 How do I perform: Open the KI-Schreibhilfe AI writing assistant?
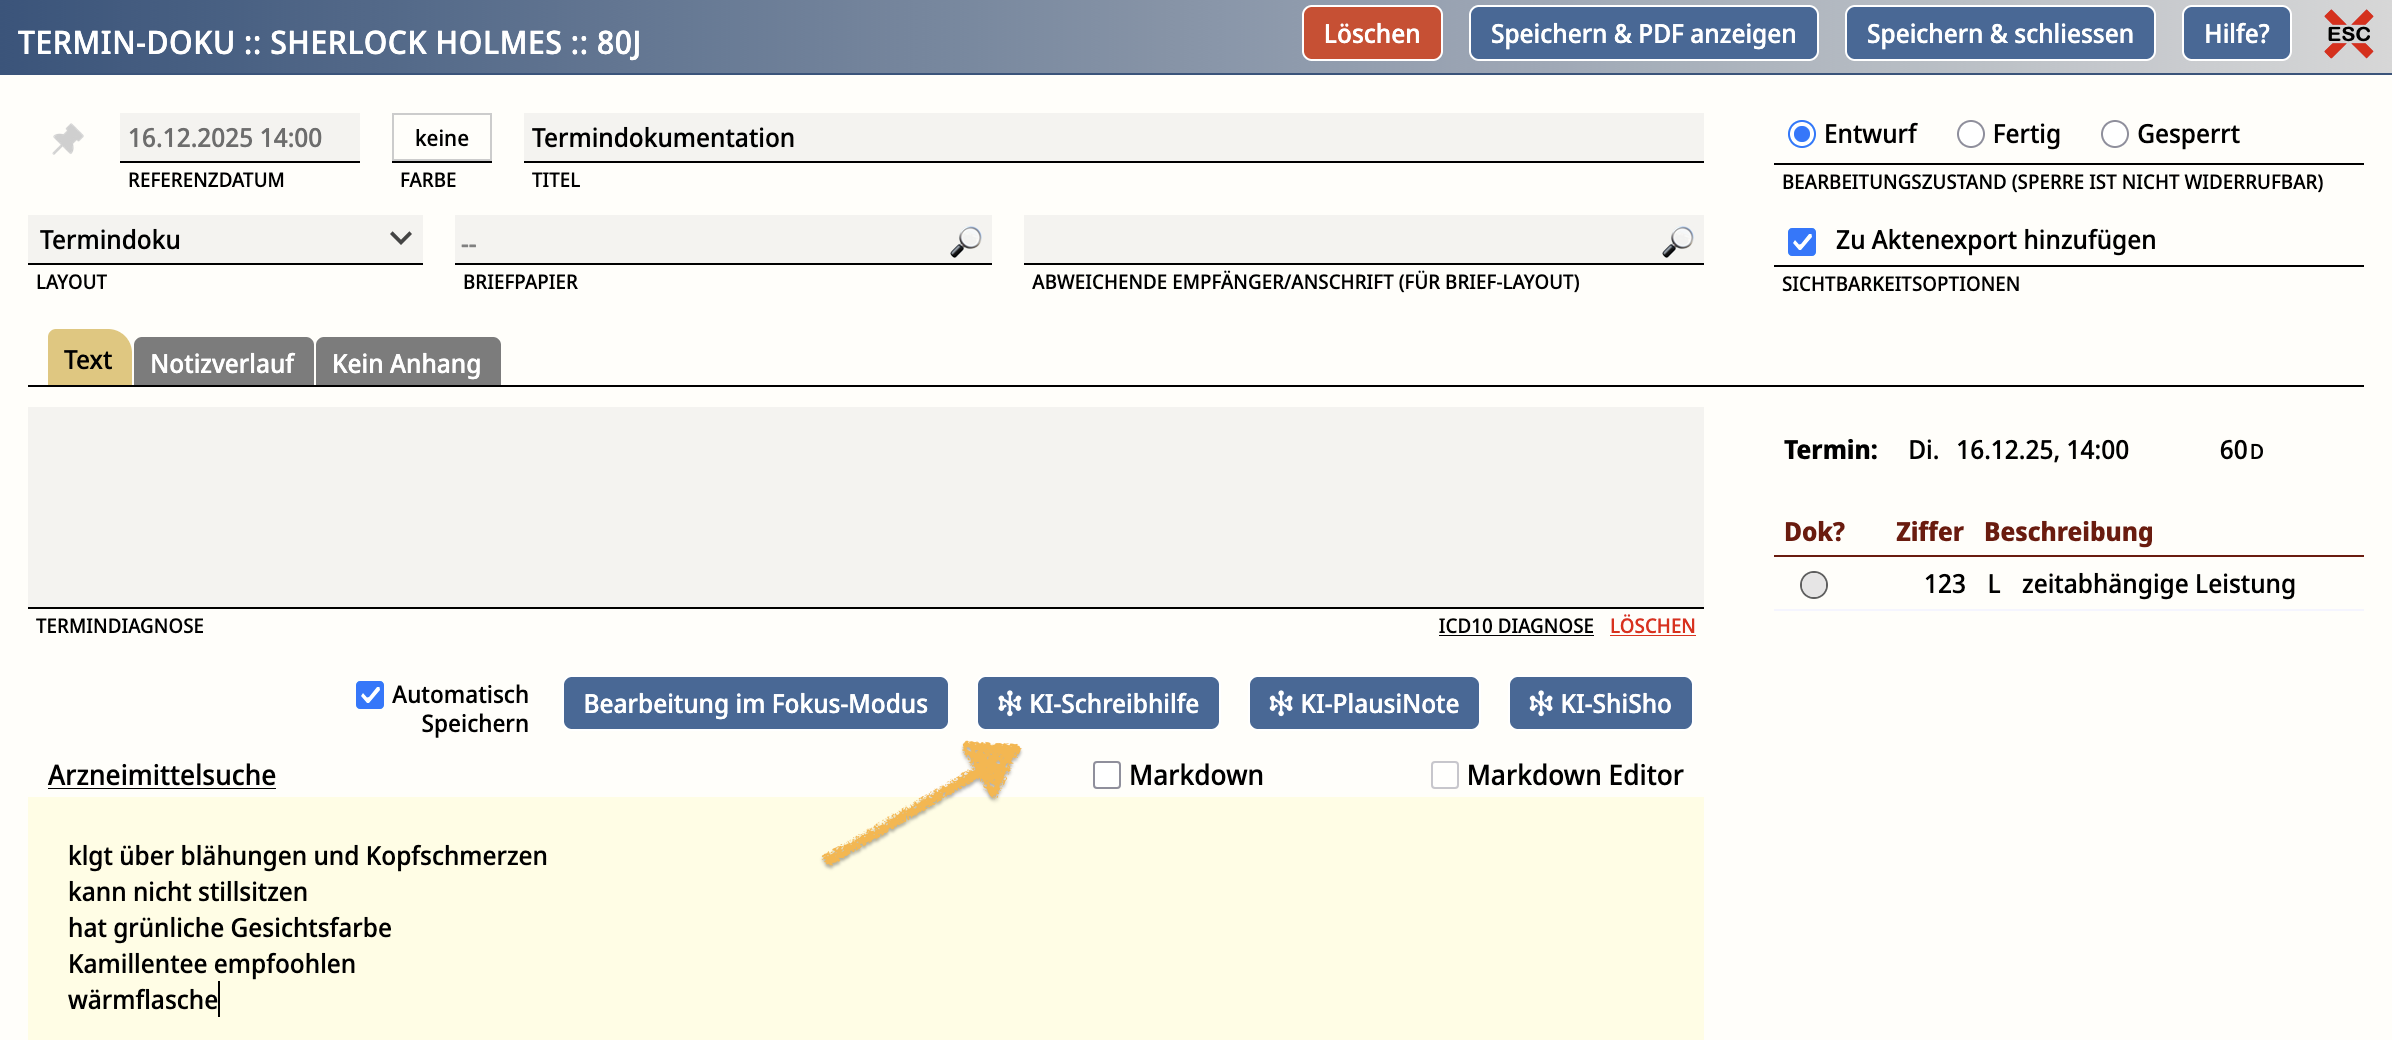[x=1098, y=704]
